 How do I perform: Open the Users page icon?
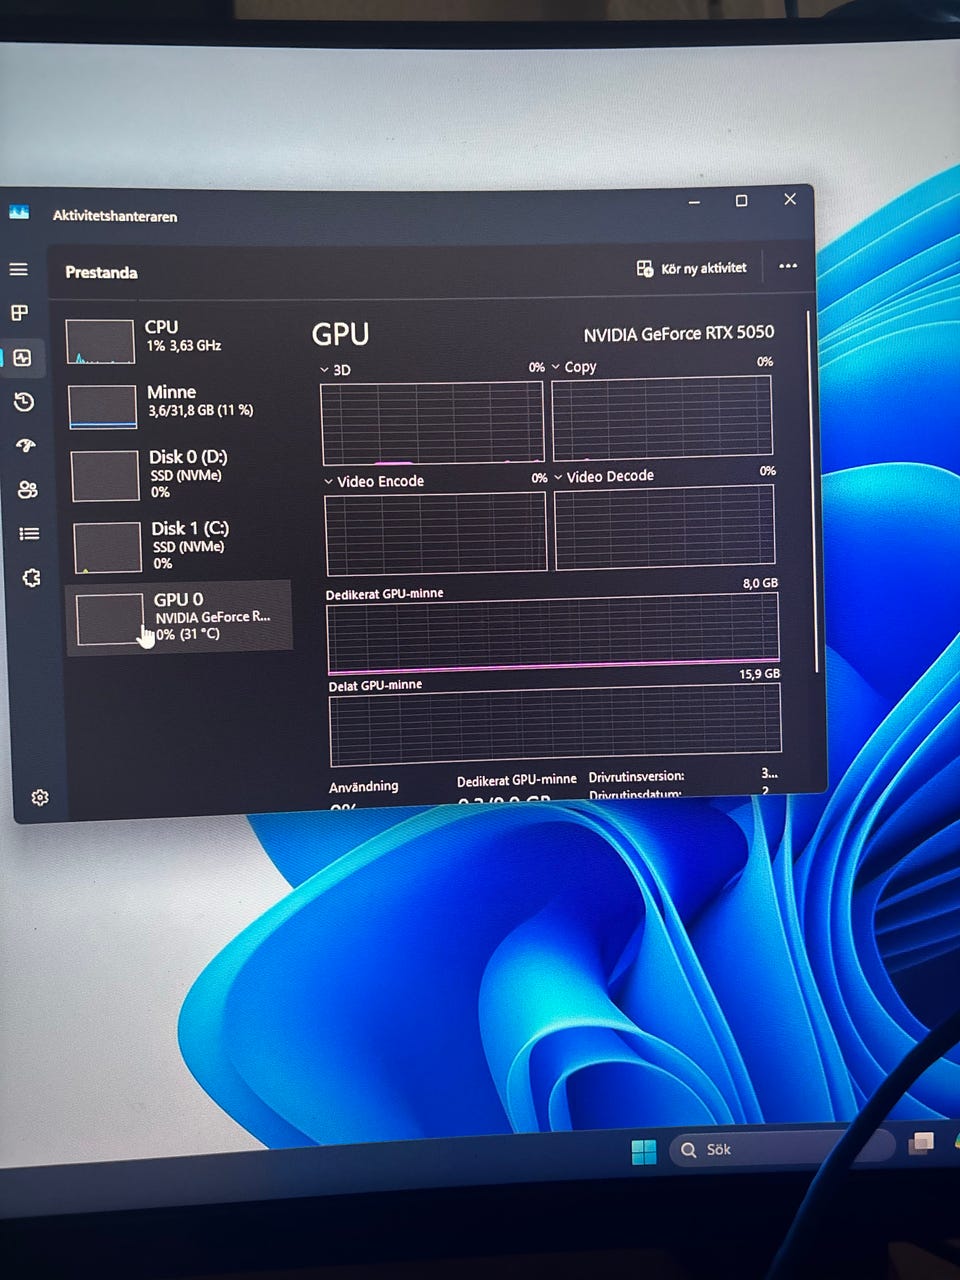pos(28,489)
